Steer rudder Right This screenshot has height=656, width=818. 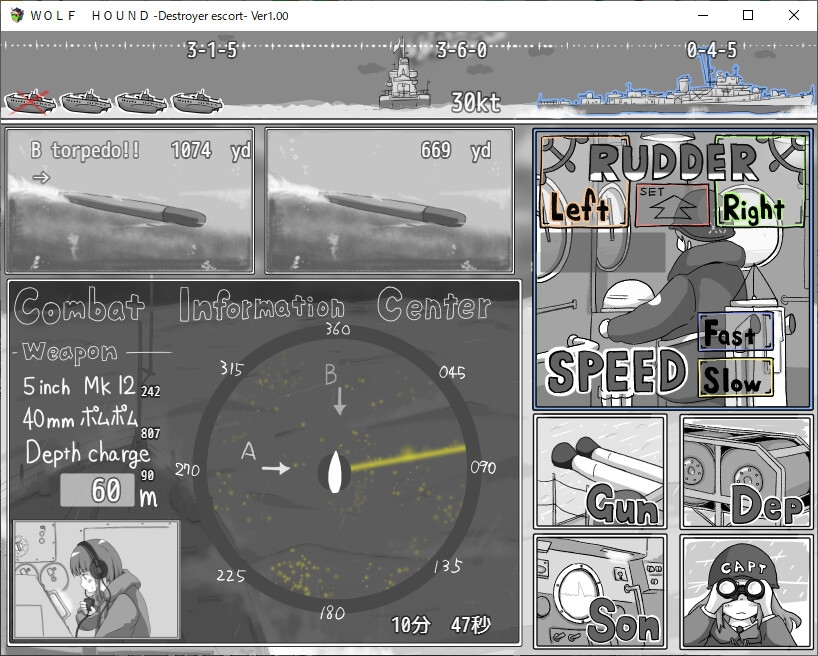pyautogui.click(x=753, y=208)
